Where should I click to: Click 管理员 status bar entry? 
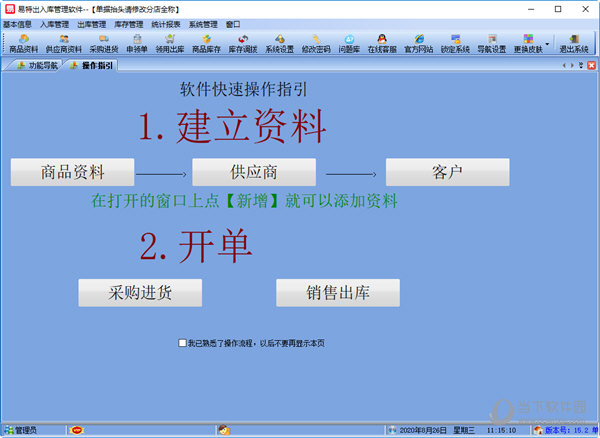click(x=21, y=430)
